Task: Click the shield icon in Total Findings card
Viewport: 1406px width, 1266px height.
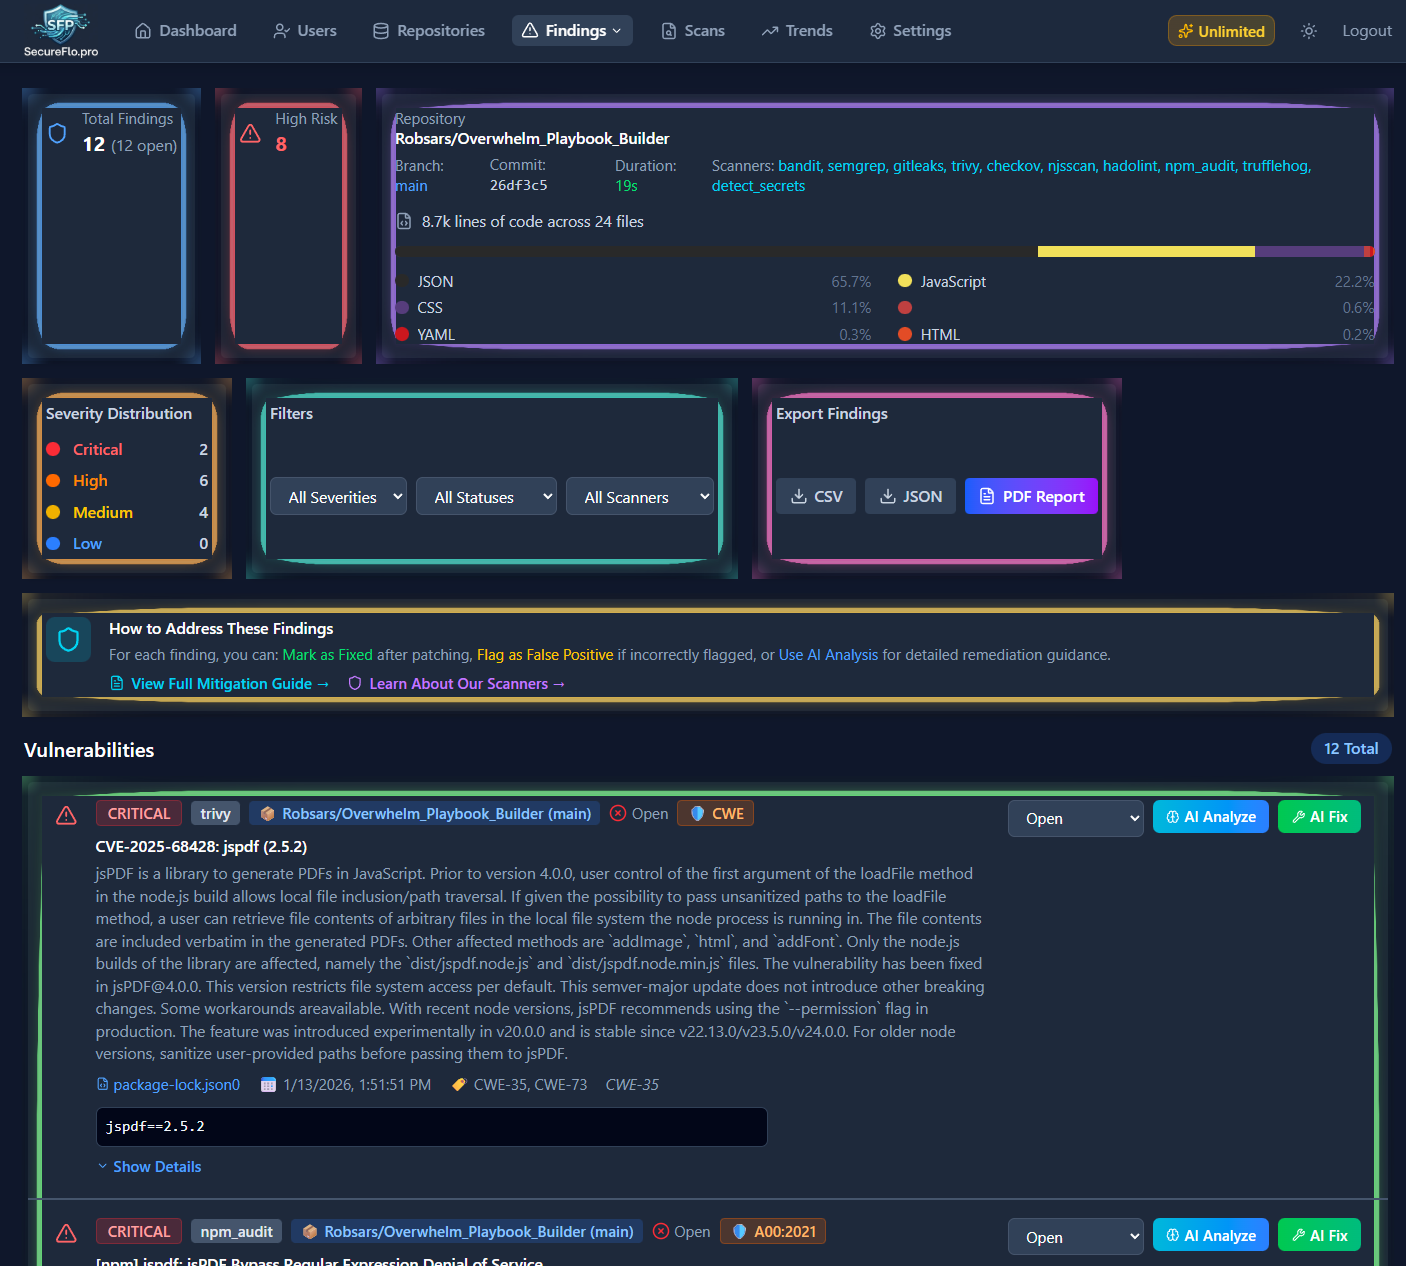Action: pos(58,133)
